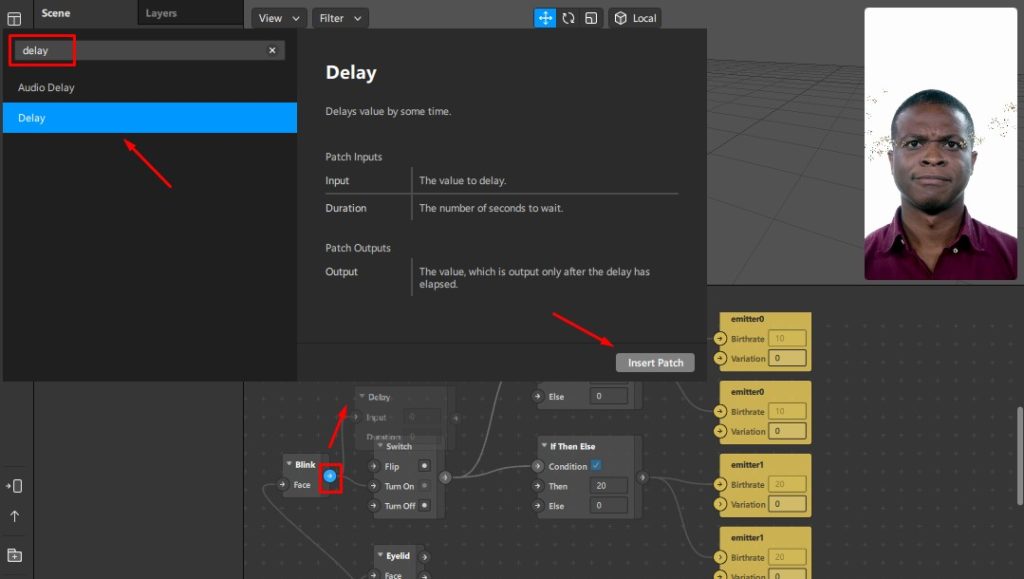This screenshot has width=1024, height=579.
Task: Click the upload arrow icon in sidebar
Action: 15,517
